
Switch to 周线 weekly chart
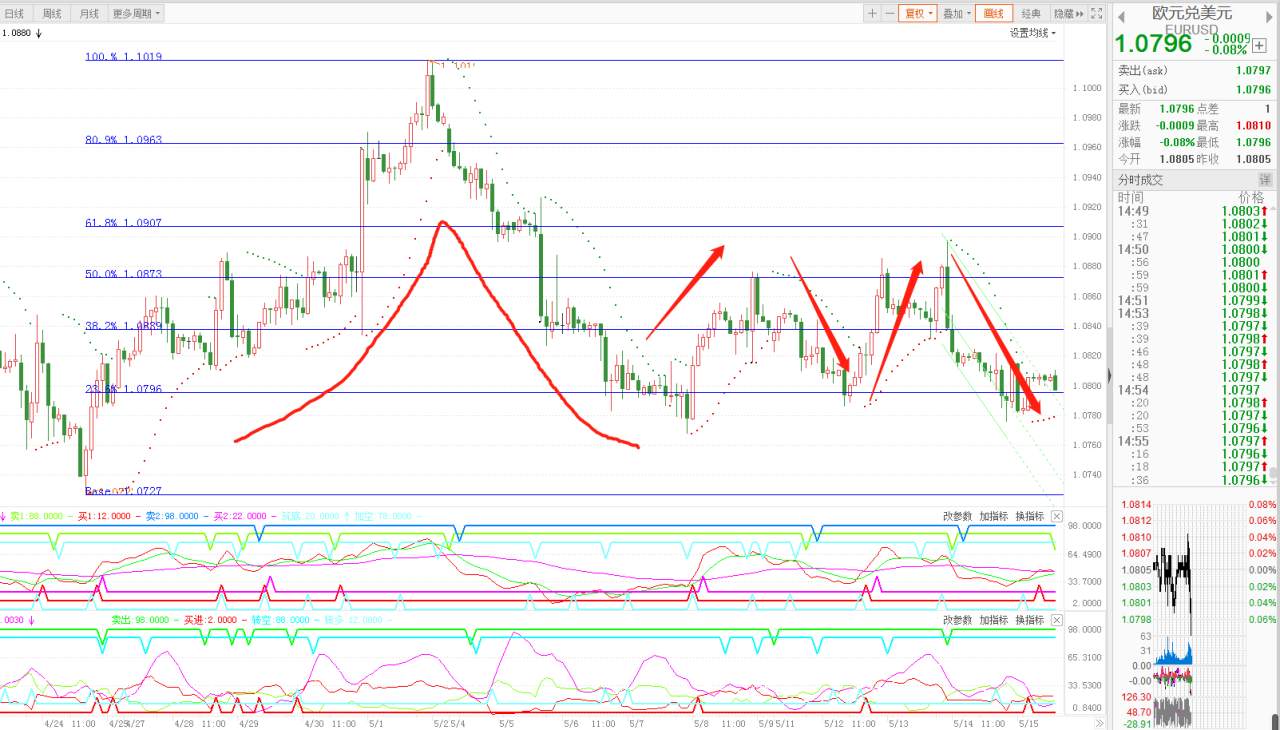(52, 14)
